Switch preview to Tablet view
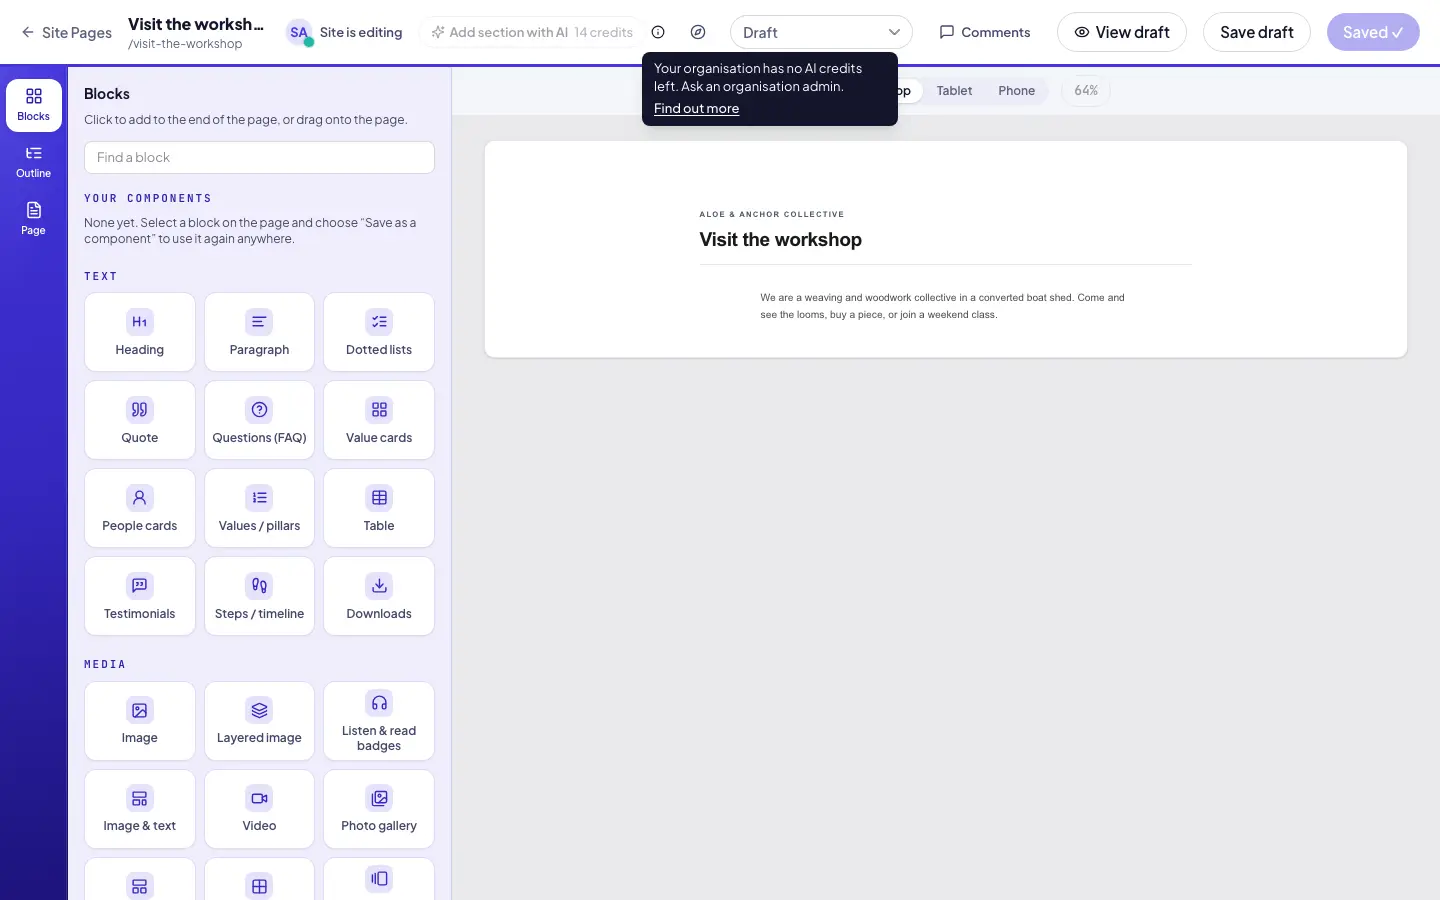Viewport: 1440px width, 900px height. [954, 91]
